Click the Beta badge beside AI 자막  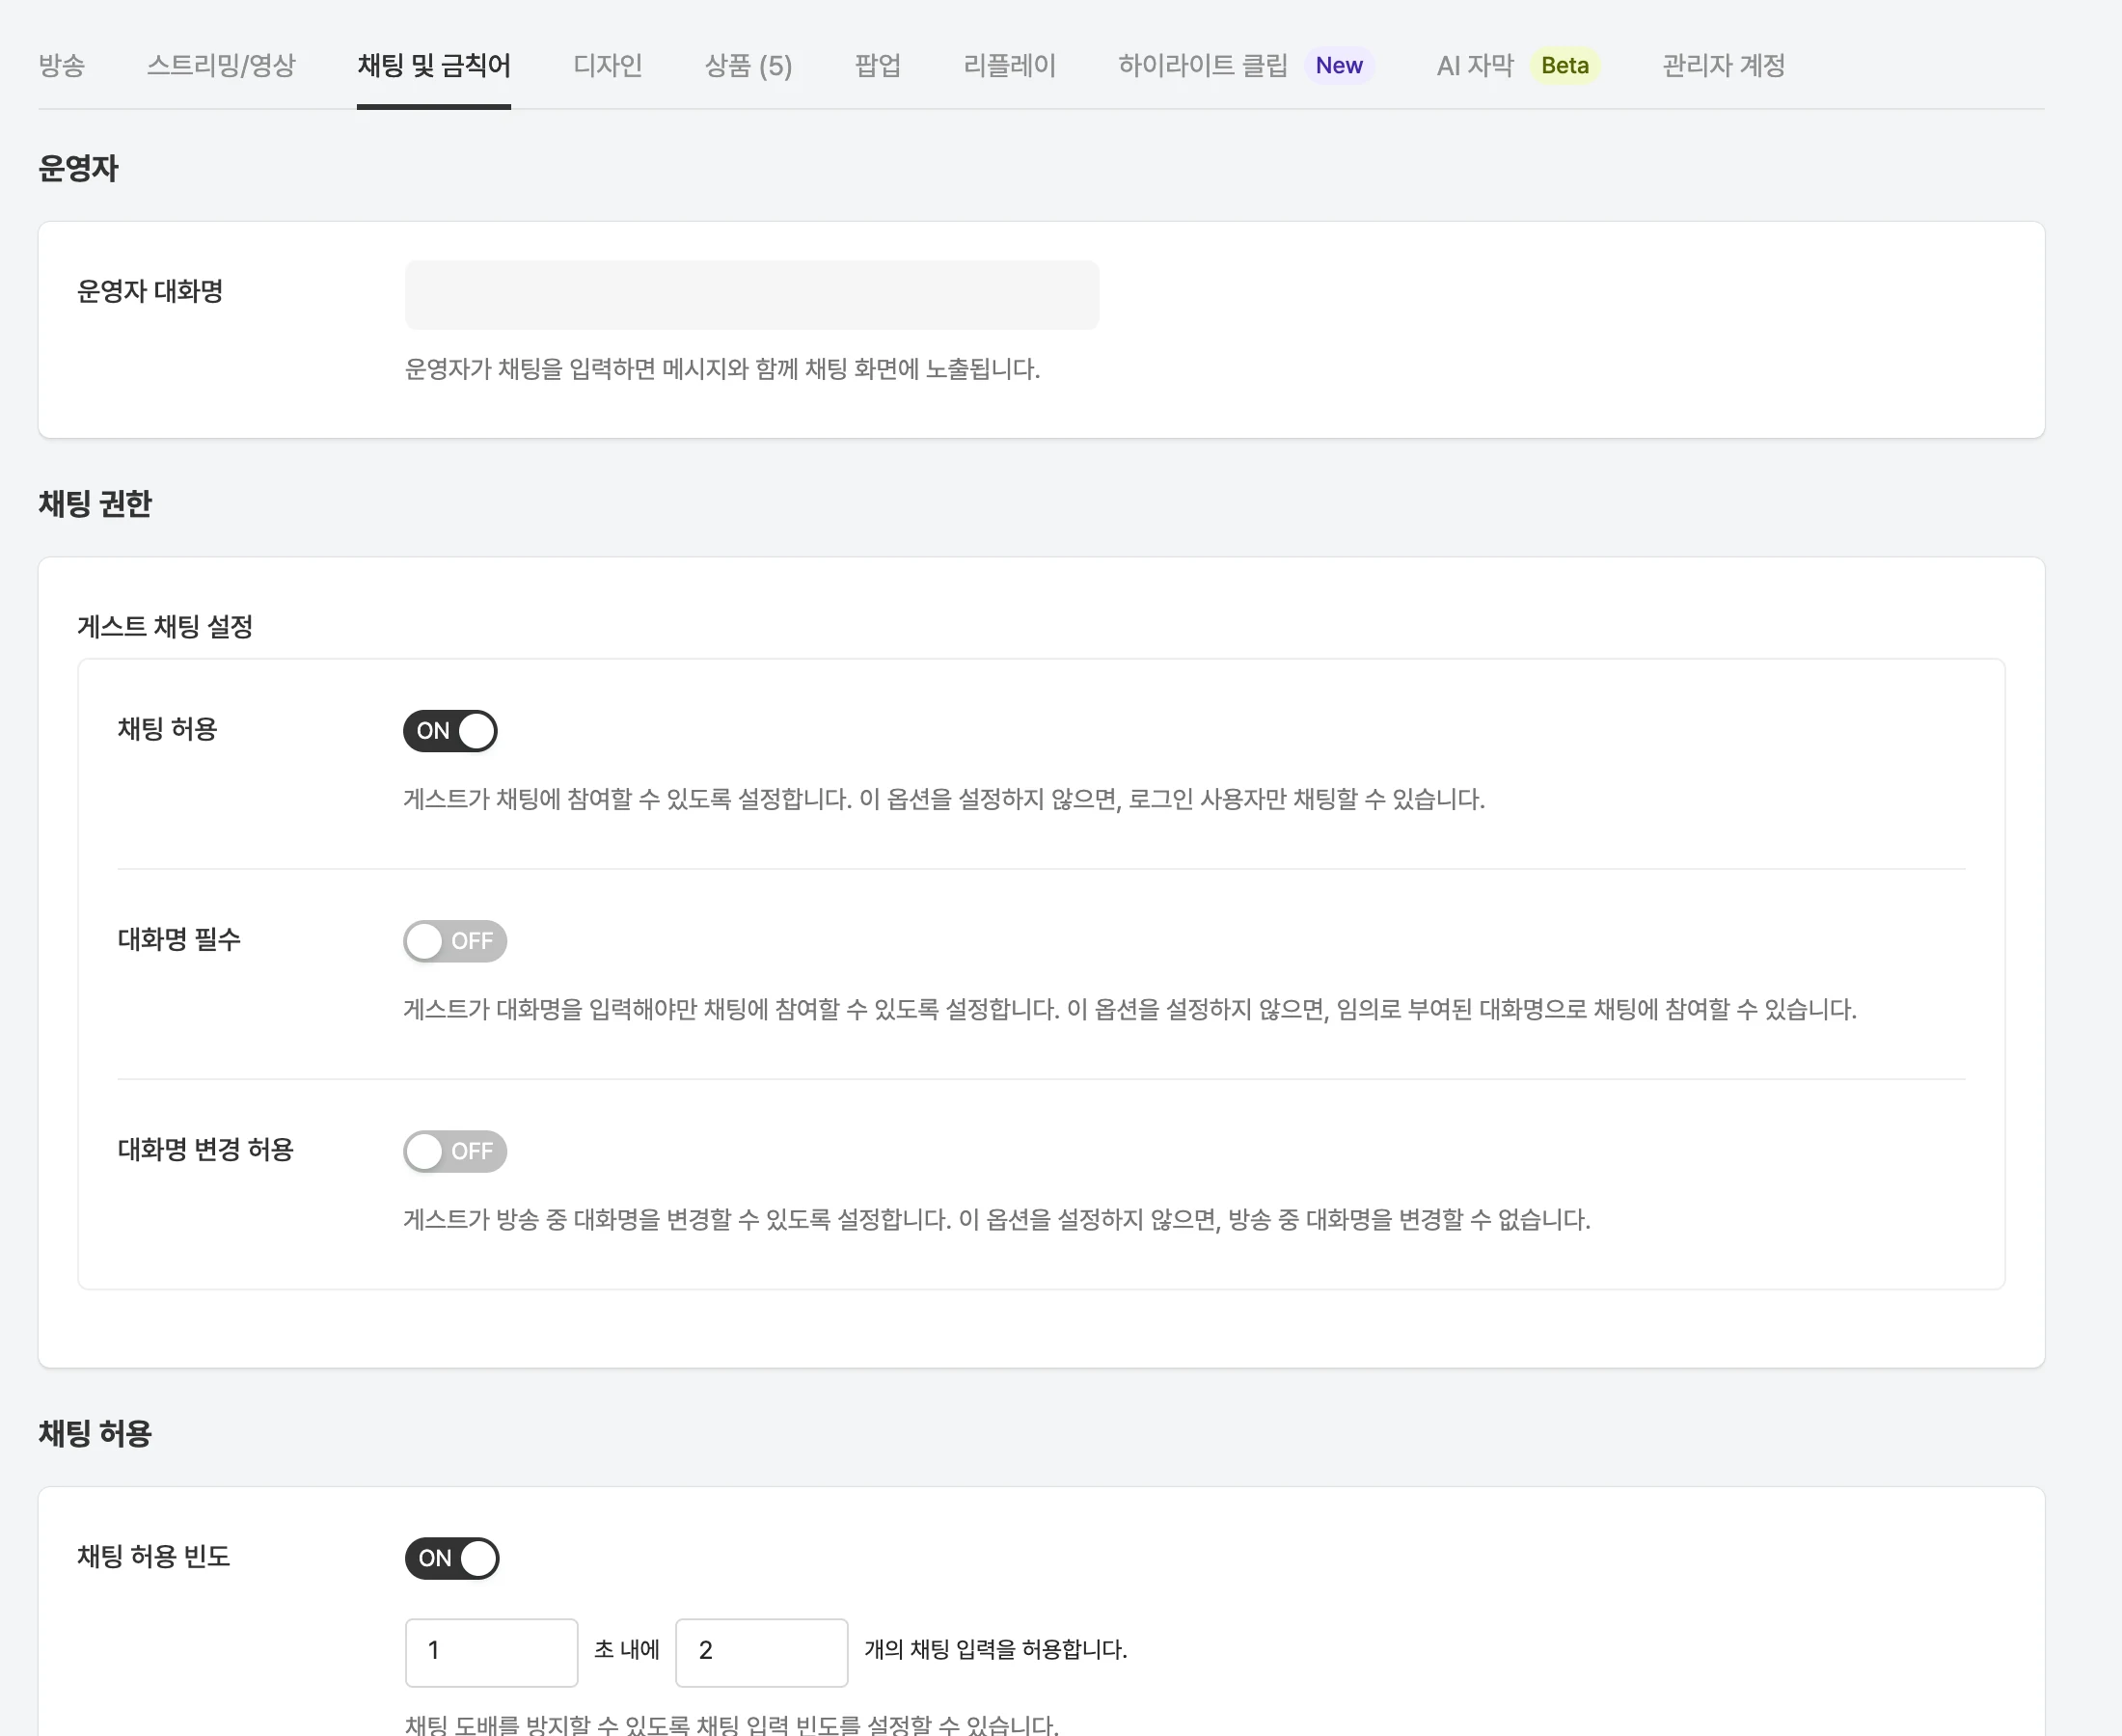pyautogui.click(x=1565, y=66)
